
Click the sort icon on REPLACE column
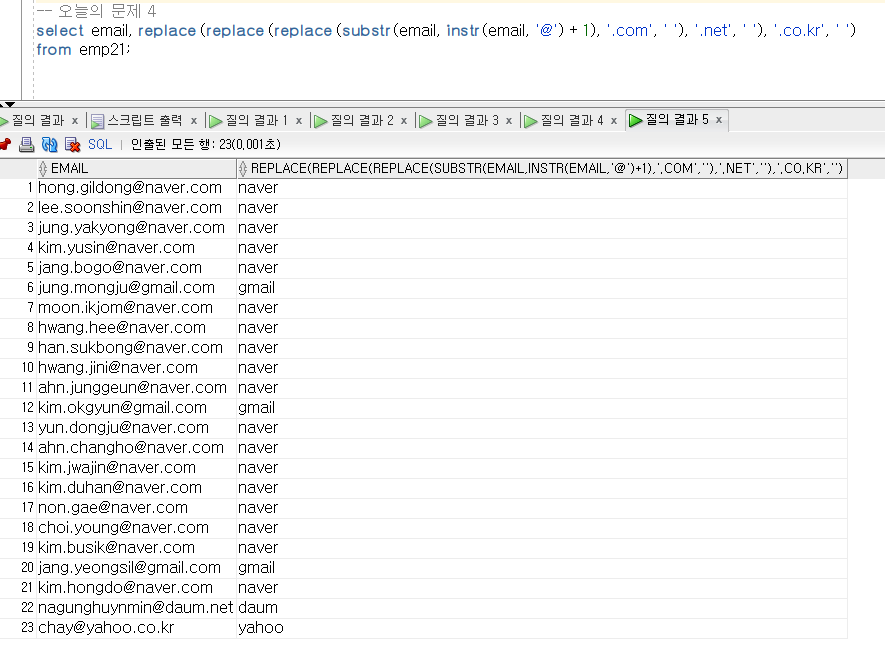(x=243, y=168)
